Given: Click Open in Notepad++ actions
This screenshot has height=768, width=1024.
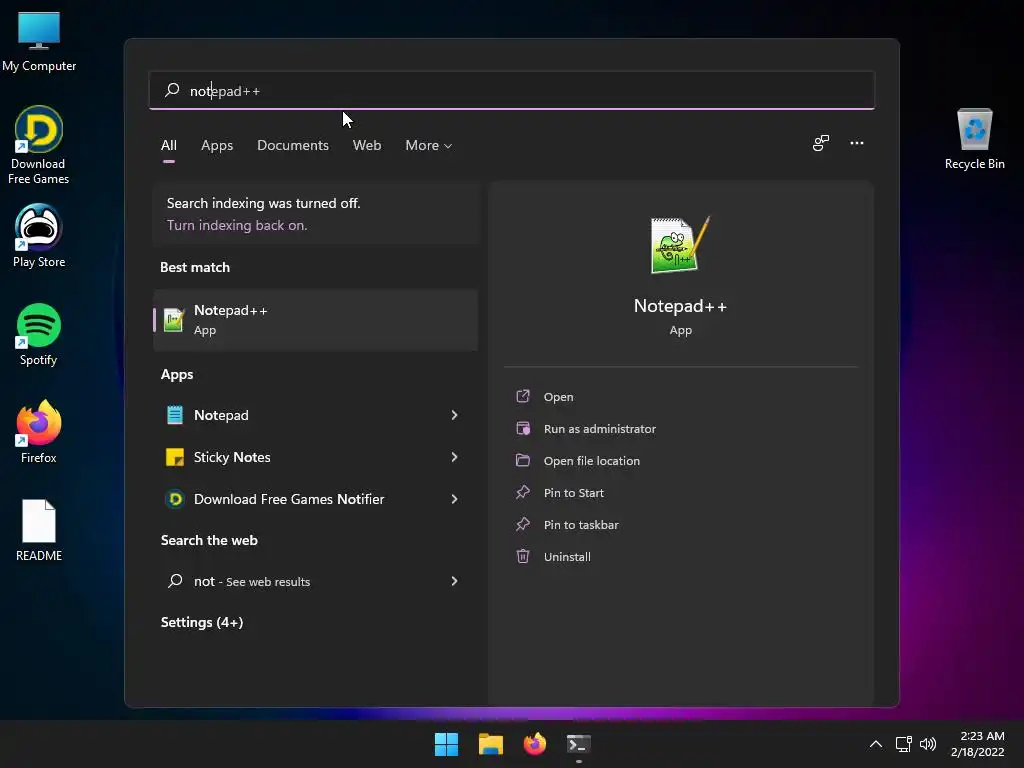Looking at the screenshot, I should (558, 396).
